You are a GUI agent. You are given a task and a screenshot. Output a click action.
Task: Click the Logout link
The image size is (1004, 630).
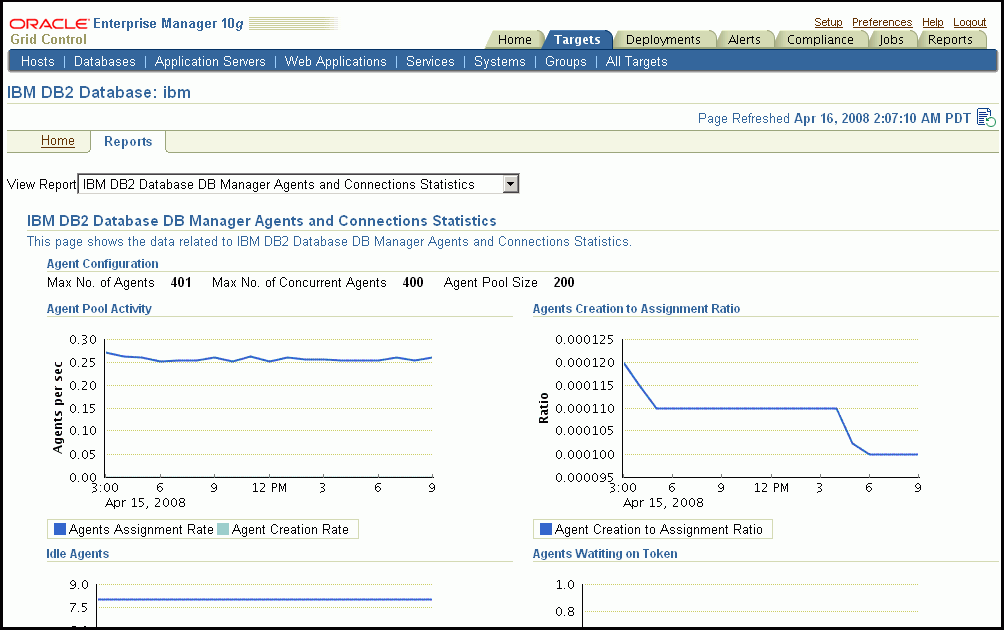(969, 22)
